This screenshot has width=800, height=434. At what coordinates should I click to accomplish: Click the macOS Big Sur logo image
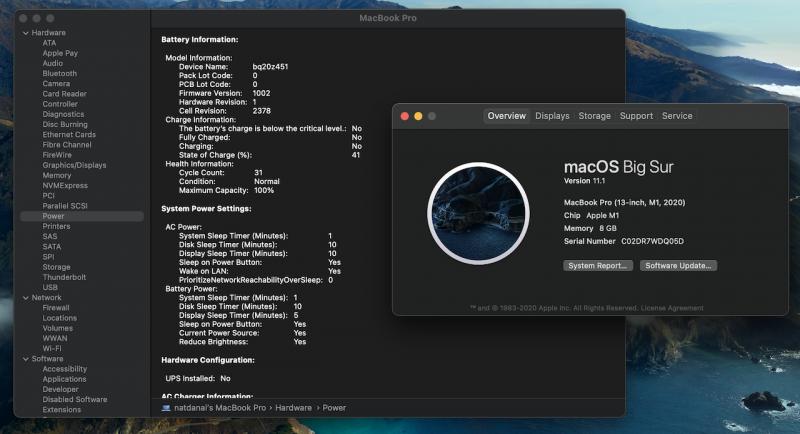pyautogui.click(x=478, y=214)
